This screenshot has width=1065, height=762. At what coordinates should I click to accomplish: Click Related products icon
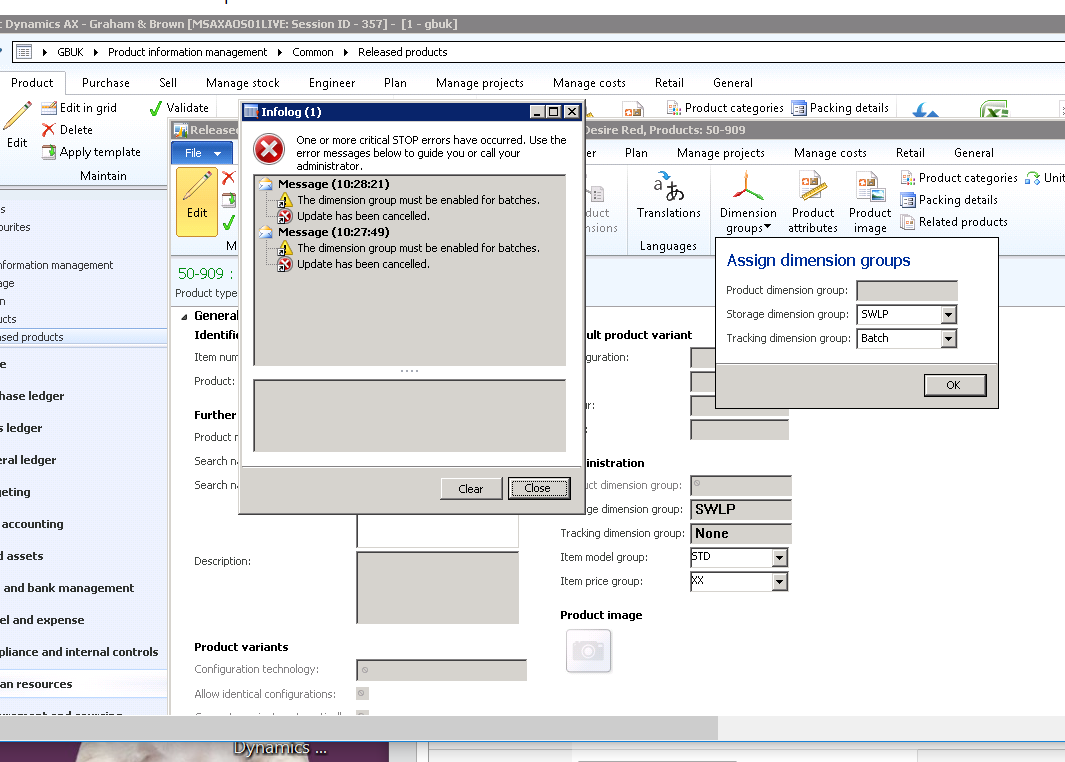coord(908,222)
